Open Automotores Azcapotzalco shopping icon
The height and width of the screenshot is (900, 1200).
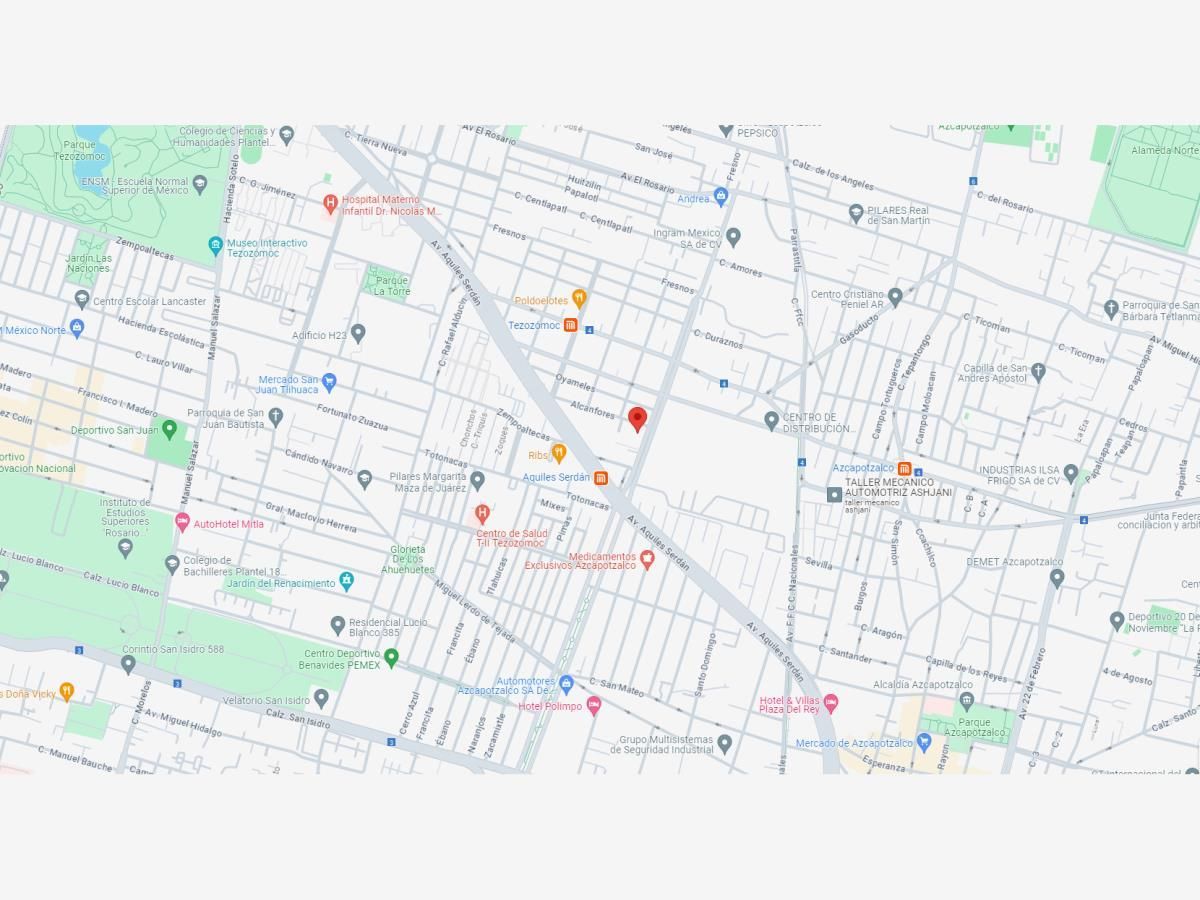pos(566,685)
